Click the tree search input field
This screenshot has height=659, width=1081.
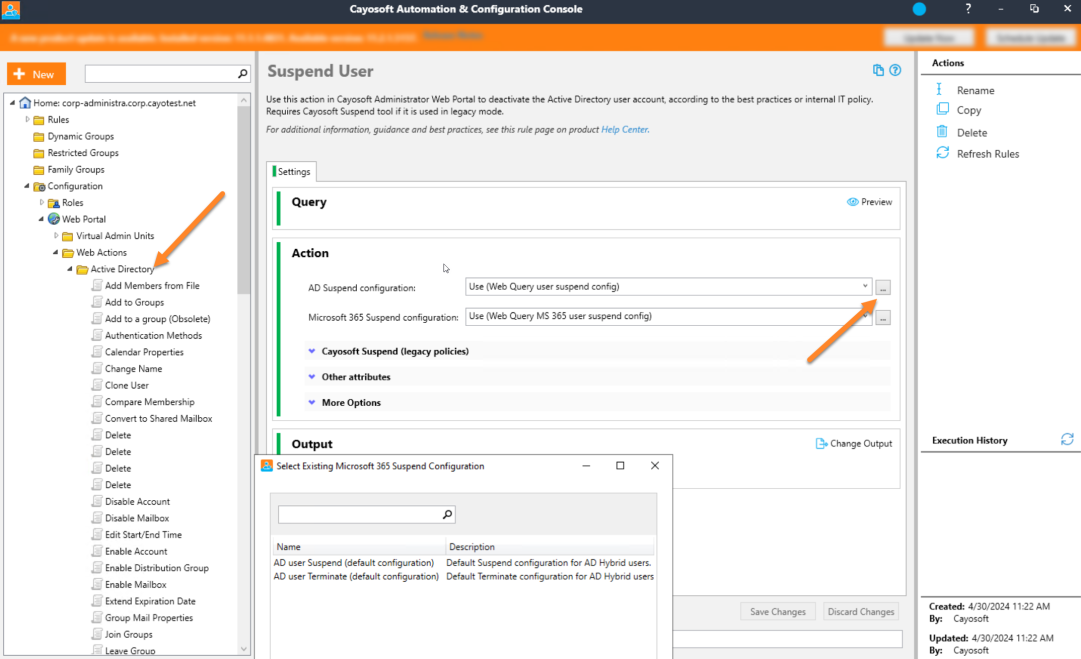pyautogui.click(x=161, y=74)
